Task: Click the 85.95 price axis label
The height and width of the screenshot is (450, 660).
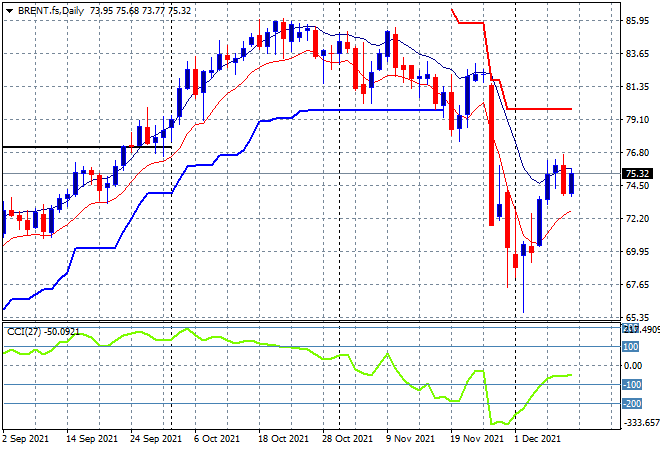Action: click(x=637, y=20)
